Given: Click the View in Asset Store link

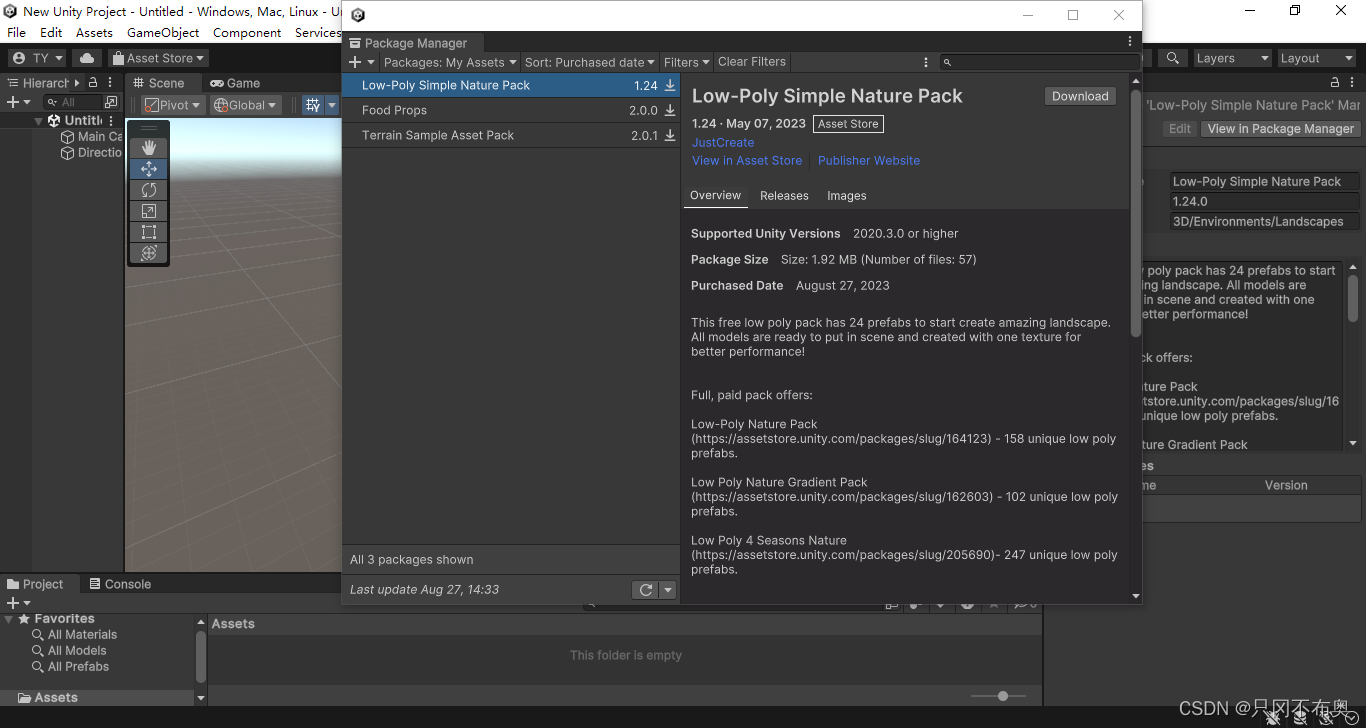Looking at the screenshot, I should tap(747, 160).
